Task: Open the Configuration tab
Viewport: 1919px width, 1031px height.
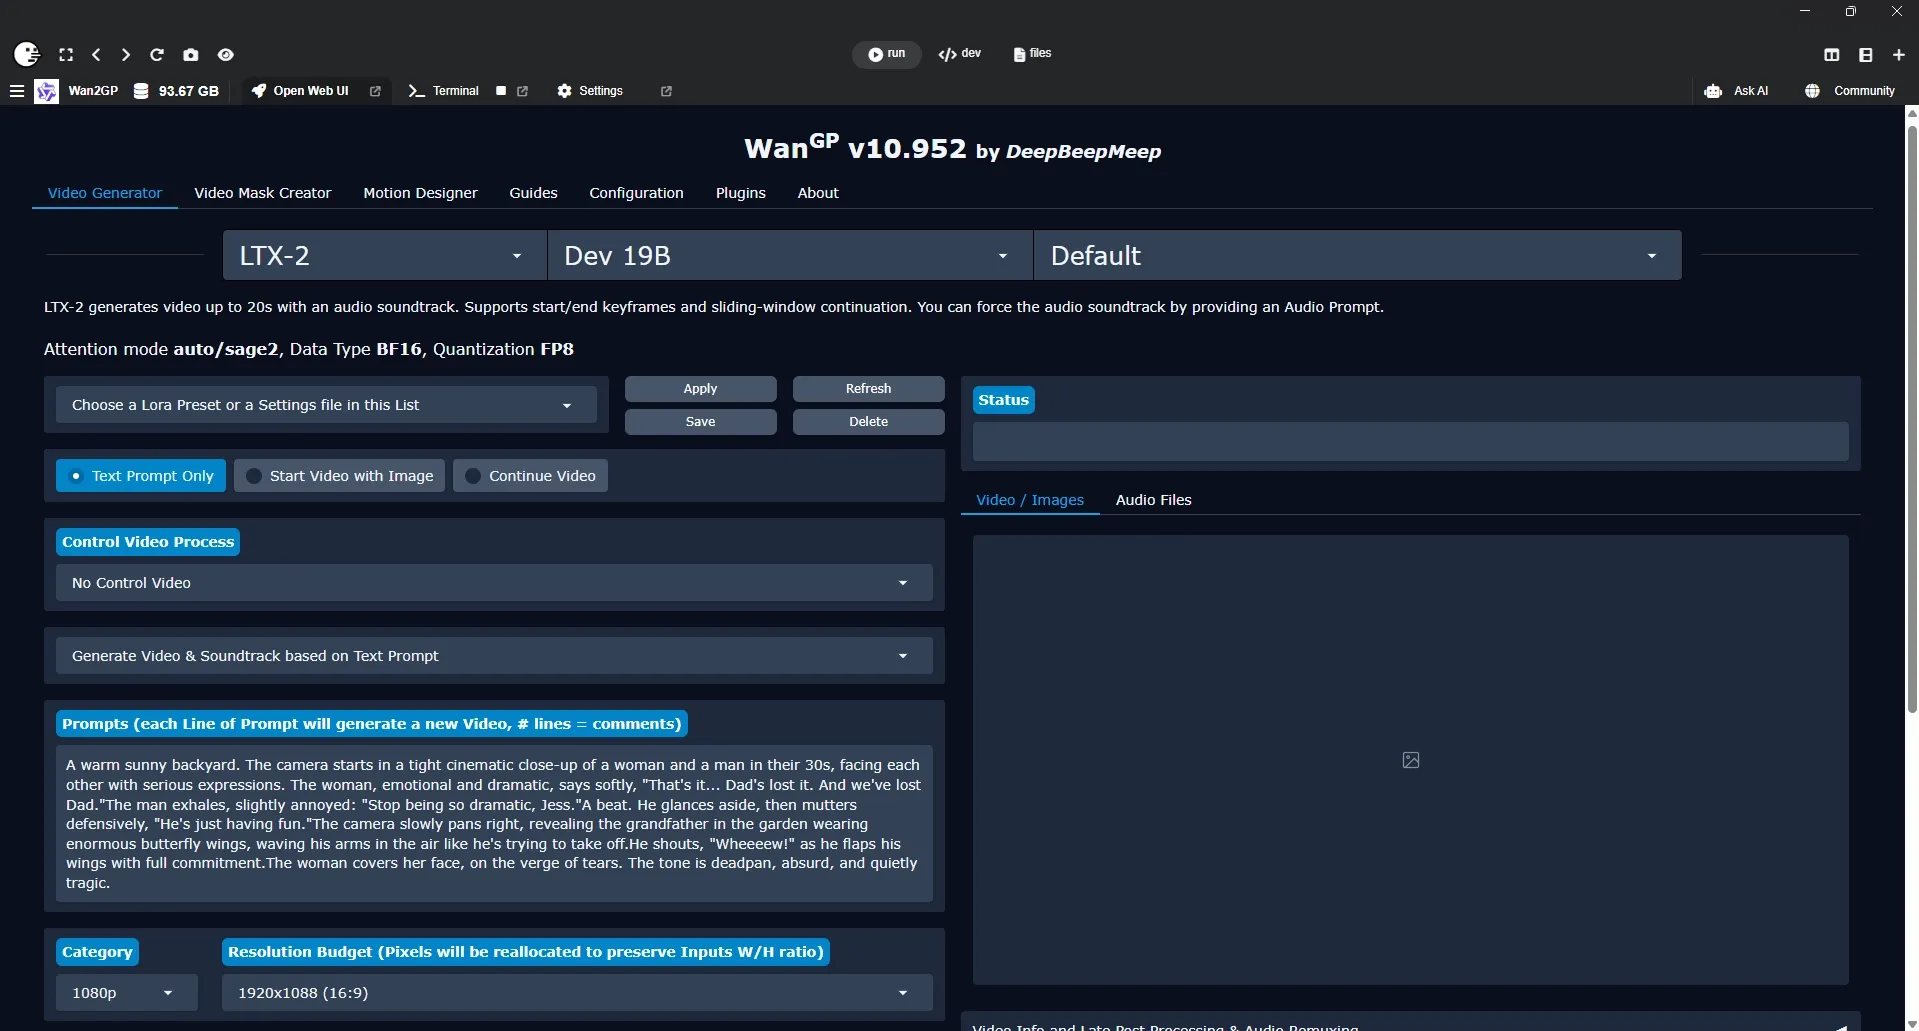Action: pyautogui.click(x=636, y=193)
